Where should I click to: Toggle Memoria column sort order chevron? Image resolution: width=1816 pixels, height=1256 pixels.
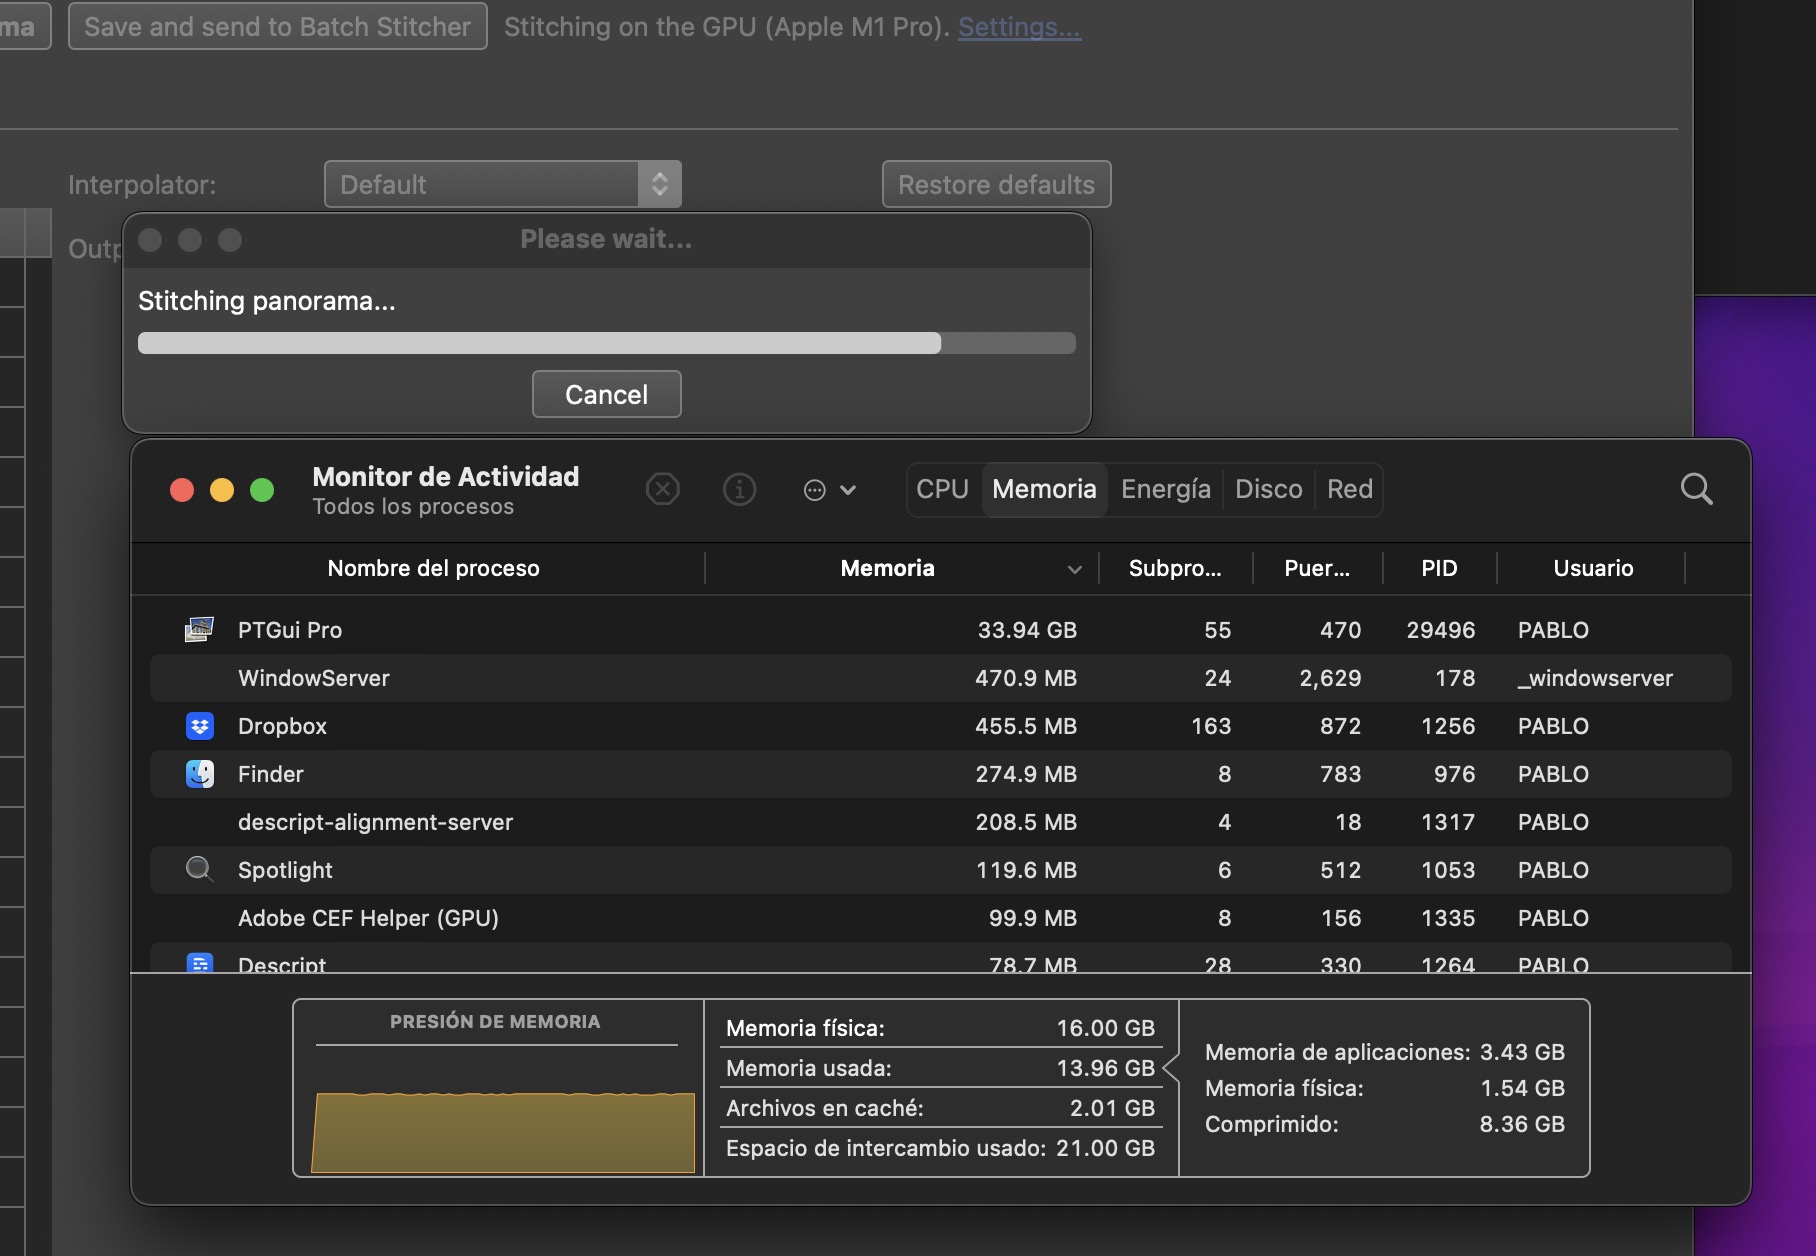click(x=1074, y=569)
